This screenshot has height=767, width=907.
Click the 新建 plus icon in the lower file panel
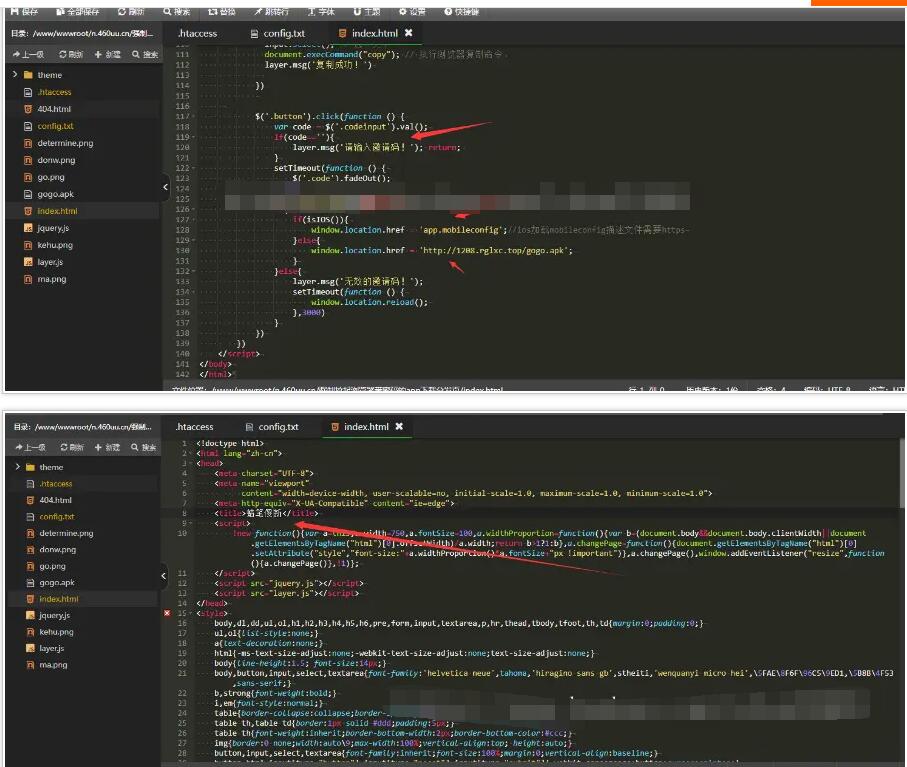(x=100, y=447)
